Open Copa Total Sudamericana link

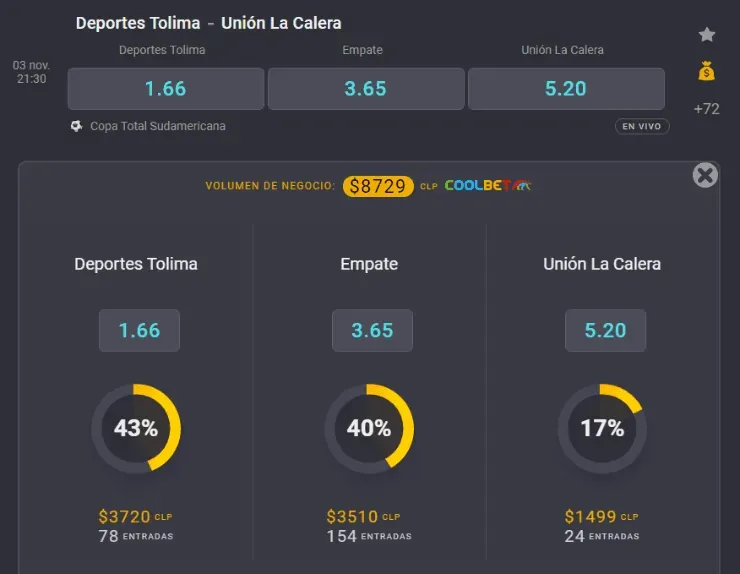[x=155, y=126]
